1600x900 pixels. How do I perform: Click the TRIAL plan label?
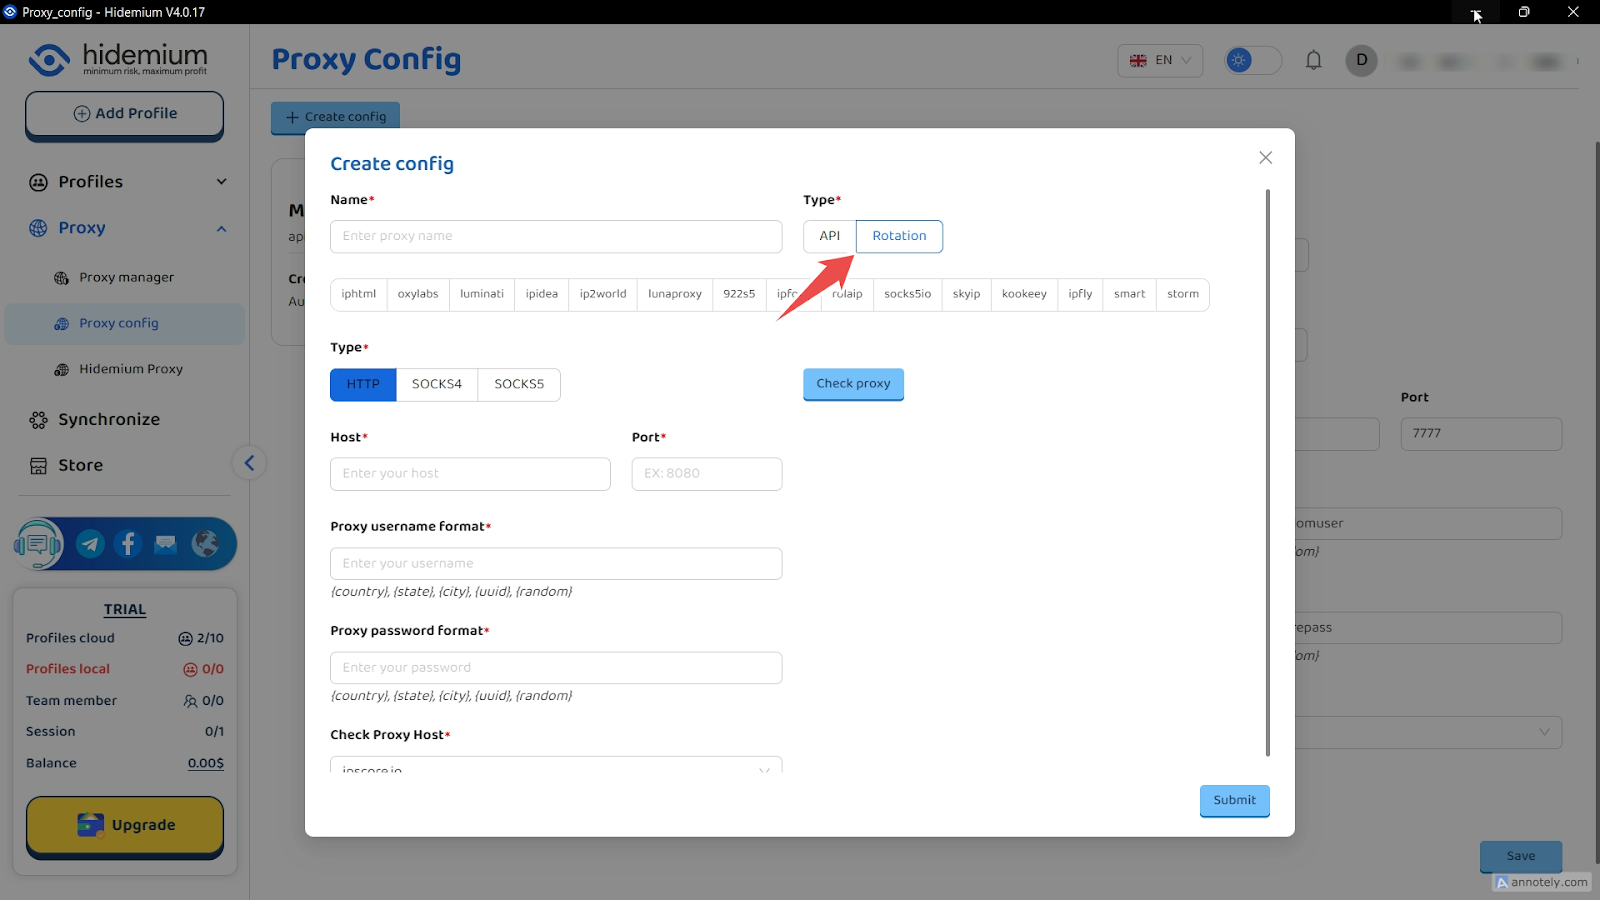tap(125, 609)
